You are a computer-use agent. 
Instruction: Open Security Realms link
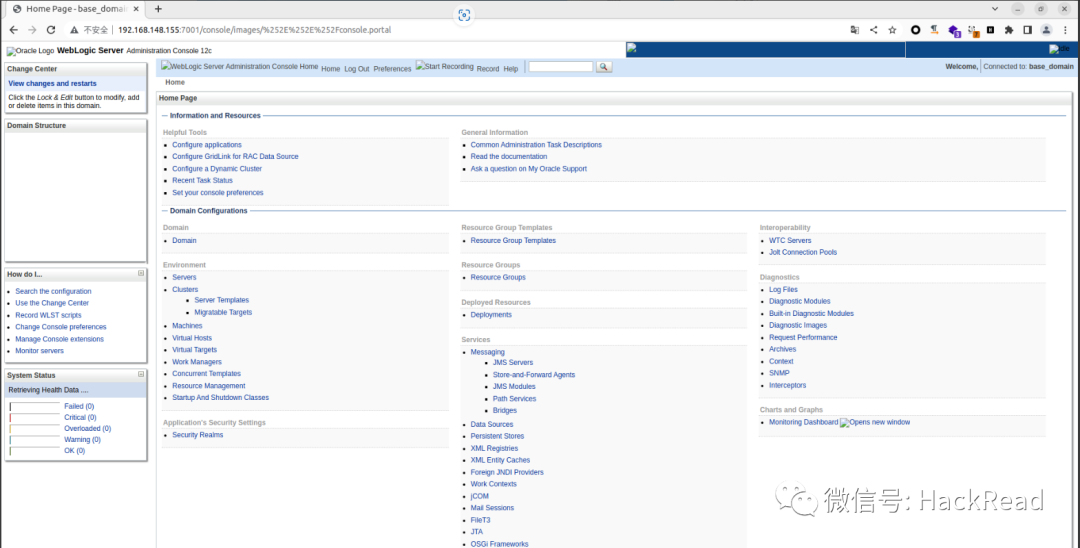pyautogui.click(x=198, y=434)
